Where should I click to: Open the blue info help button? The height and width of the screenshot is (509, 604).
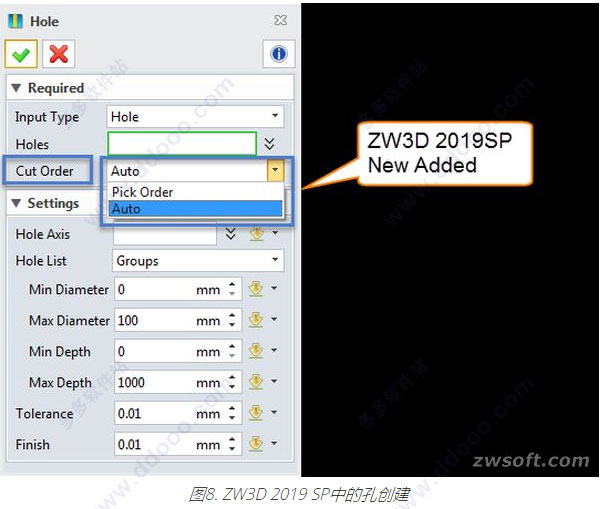click(279, 54)
